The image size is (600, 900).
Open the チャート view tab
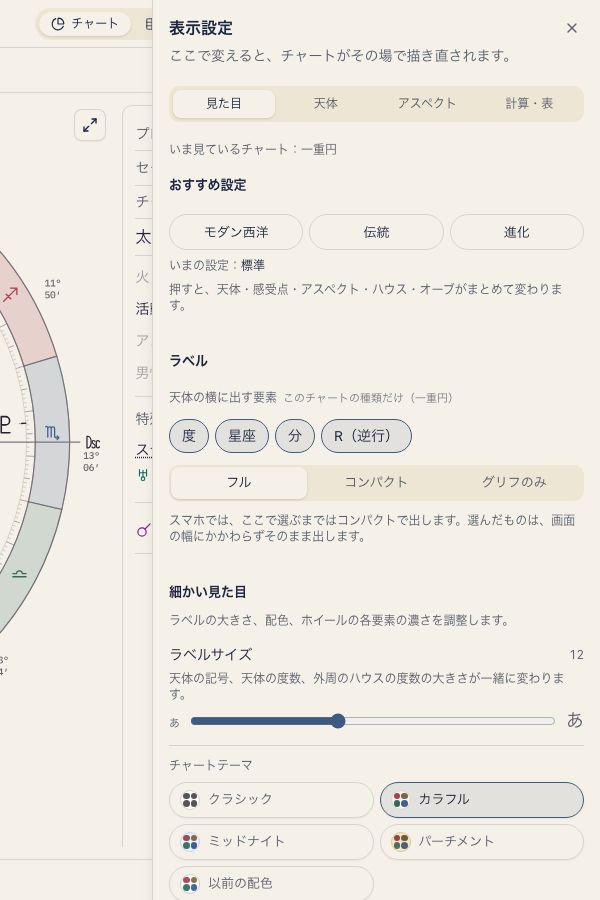pos(84,24)
